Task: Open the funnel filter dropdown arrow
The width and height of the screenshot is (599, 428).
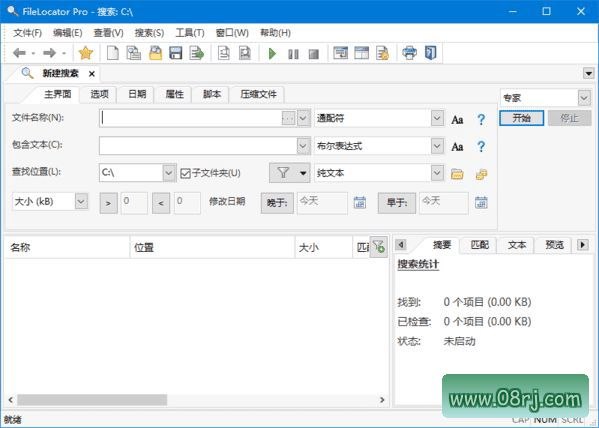Action: coord(303,173)
